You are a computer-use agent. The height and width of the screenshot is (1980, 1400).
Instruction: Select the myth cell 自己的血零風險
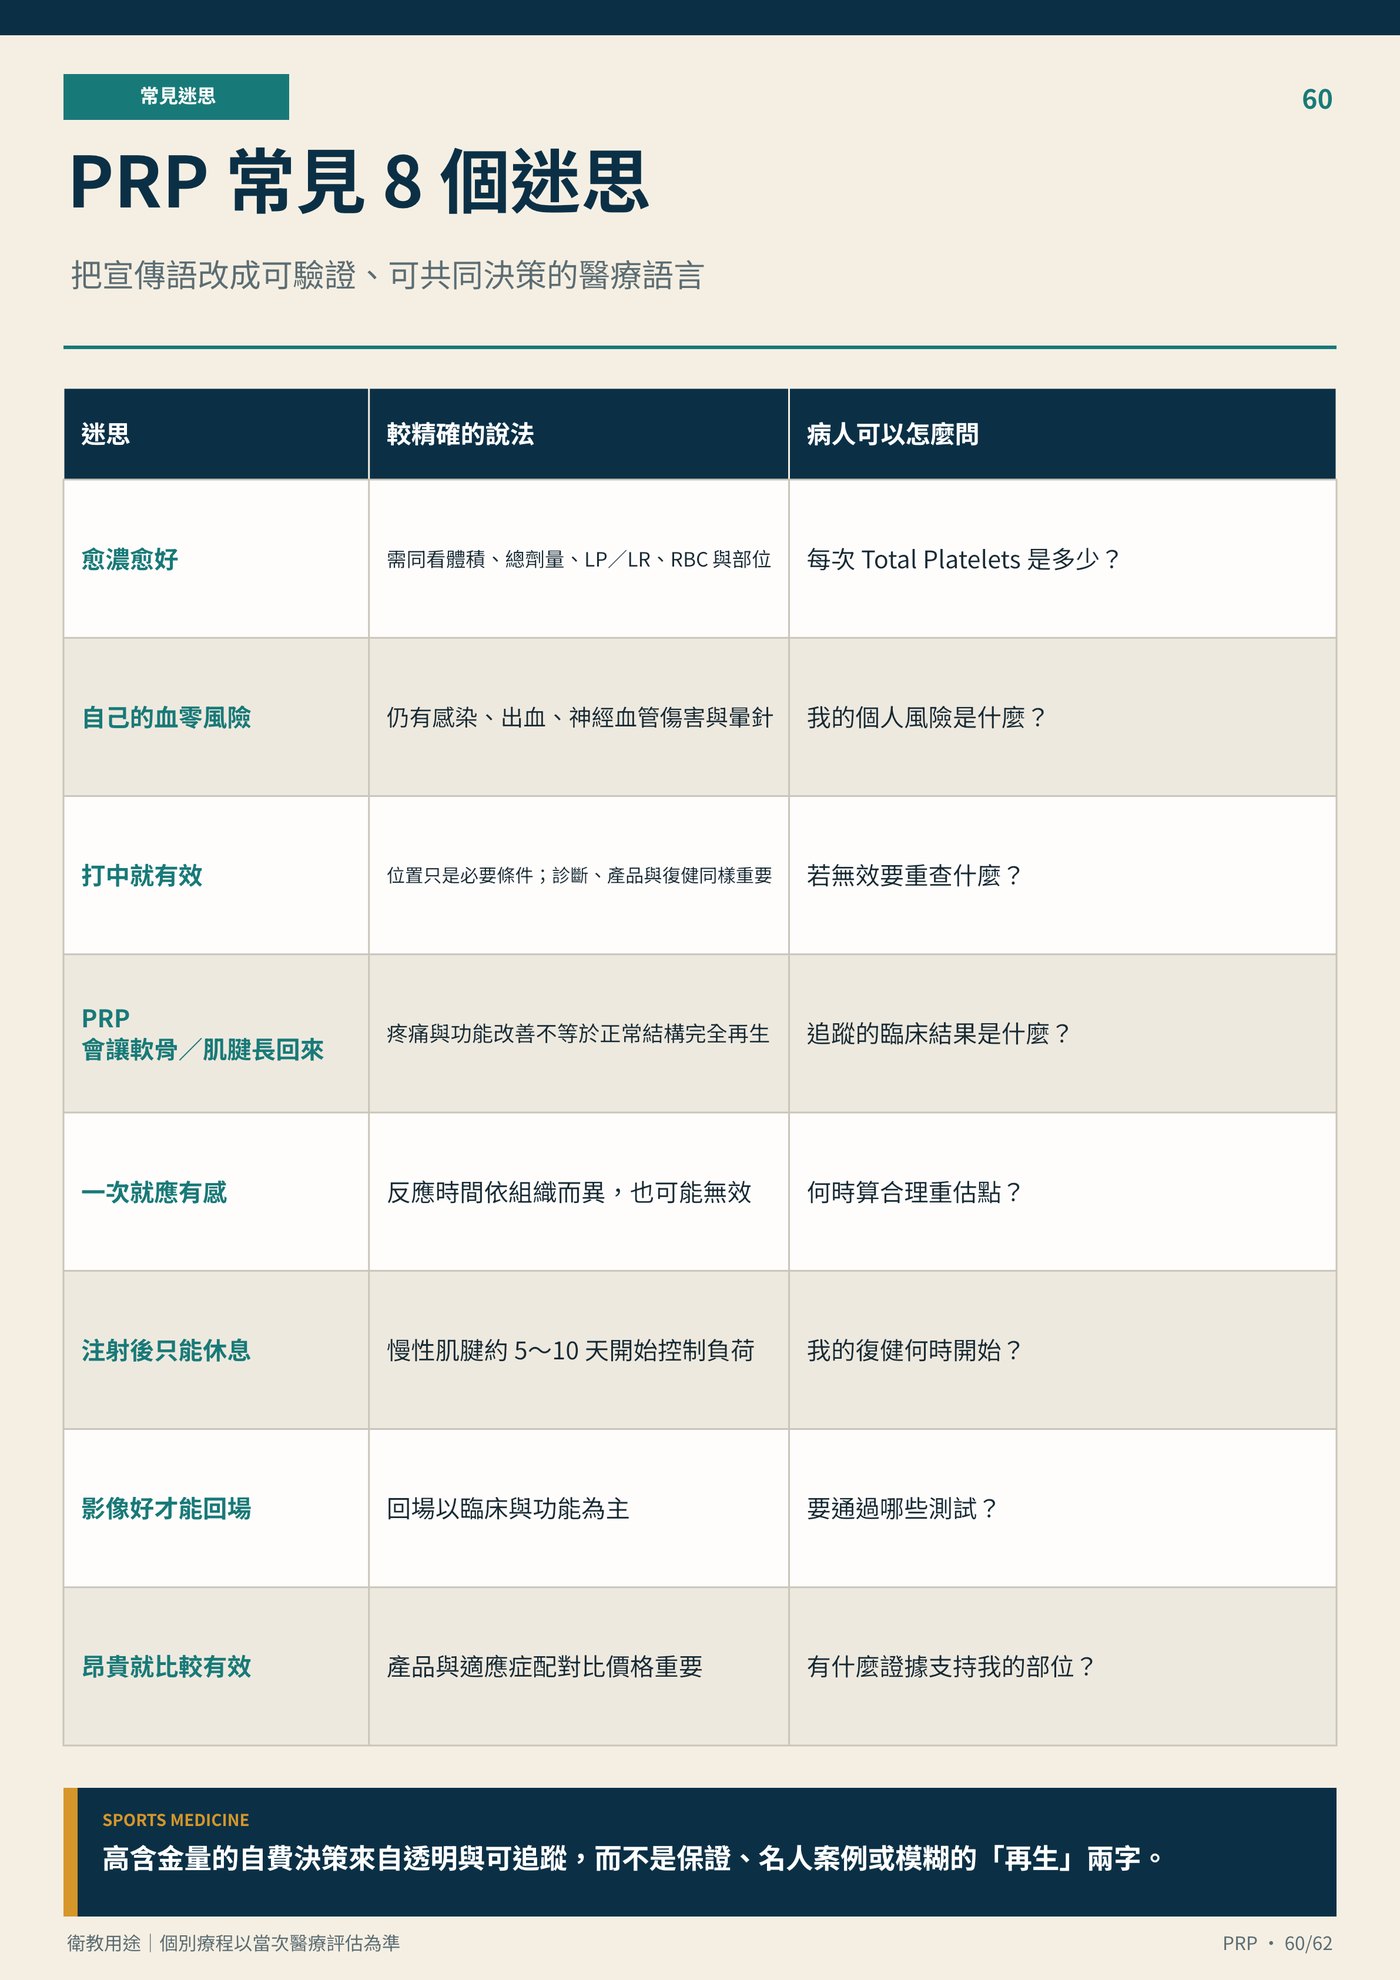(216, 717)
